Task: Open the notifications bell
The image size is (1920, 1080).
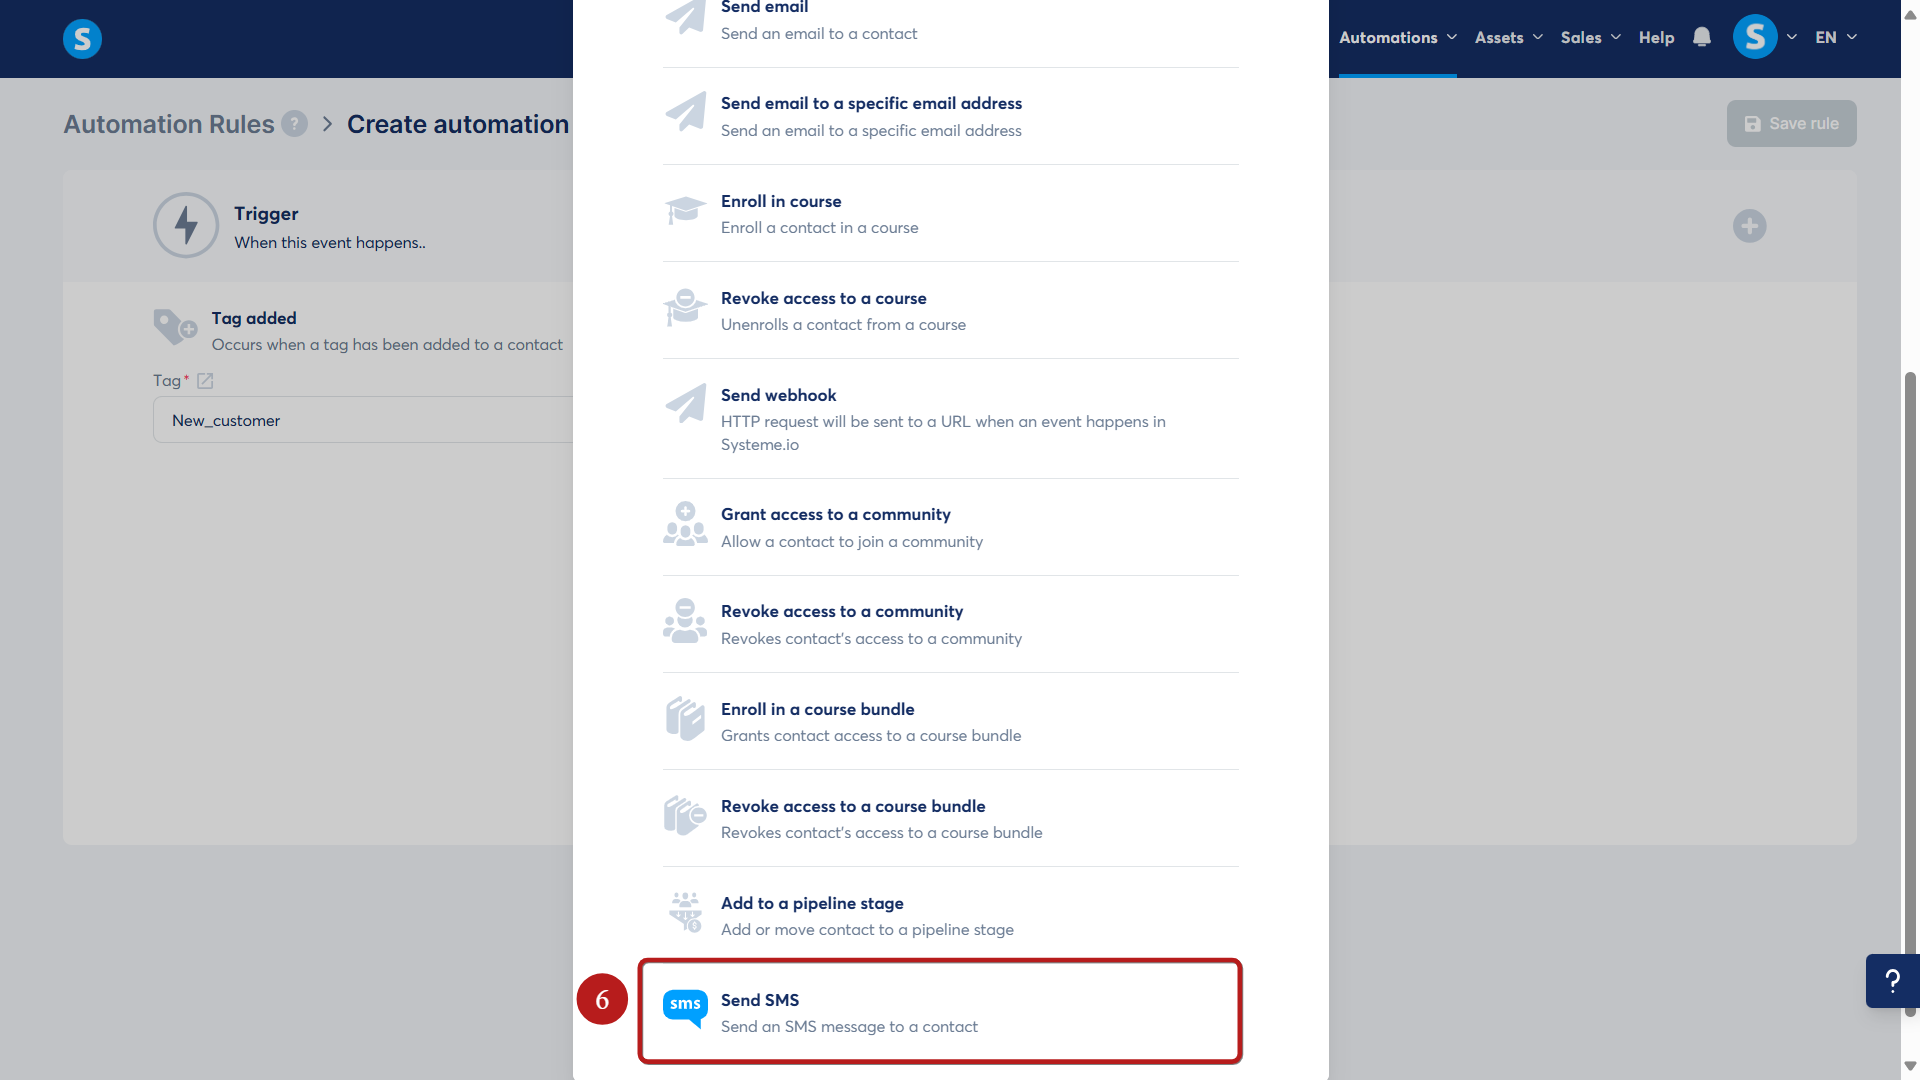Action: [1702, 37]
